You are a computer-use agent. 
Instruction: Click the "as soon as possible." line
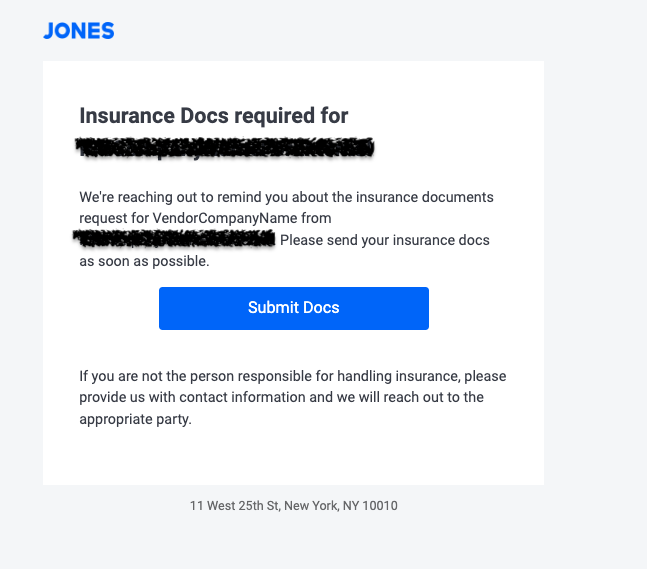144,262
